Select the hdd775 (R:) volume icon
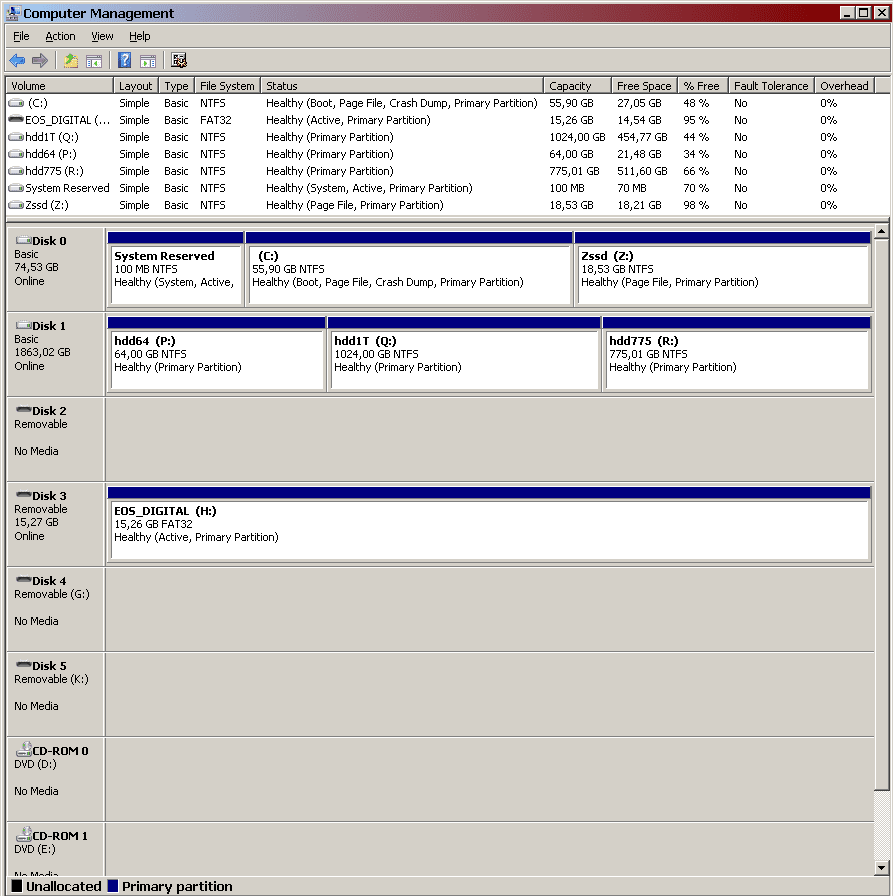893x896 pixels. tap(17, 171)
